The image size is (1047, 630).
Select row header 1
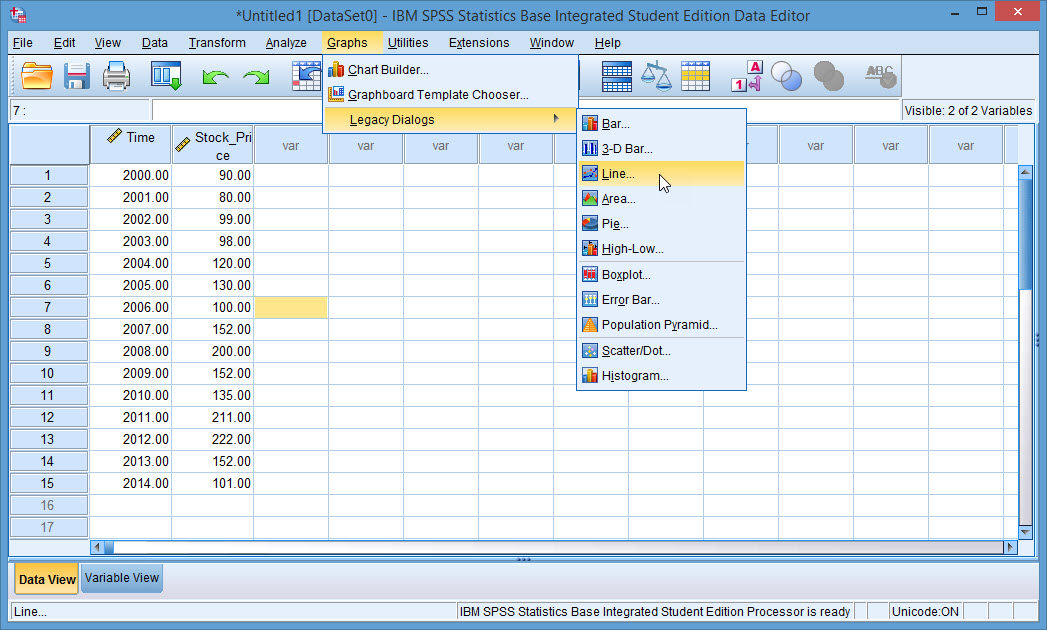49,175
